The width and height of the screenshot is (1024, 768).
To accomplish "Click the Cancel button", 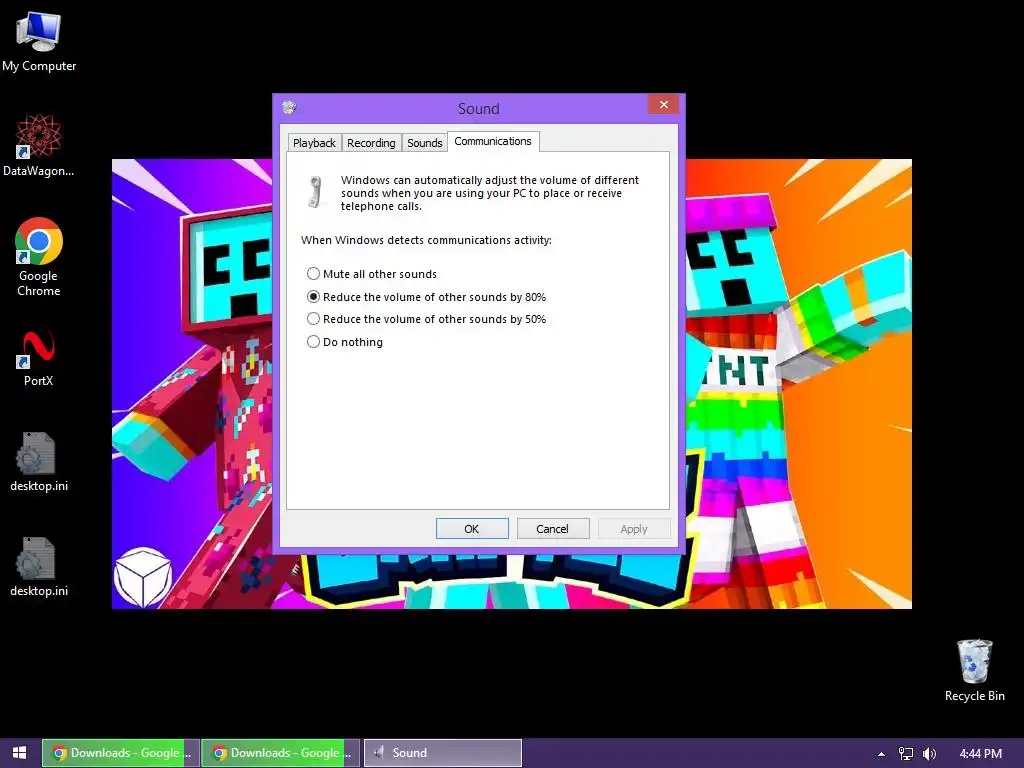I will point(553,528).
